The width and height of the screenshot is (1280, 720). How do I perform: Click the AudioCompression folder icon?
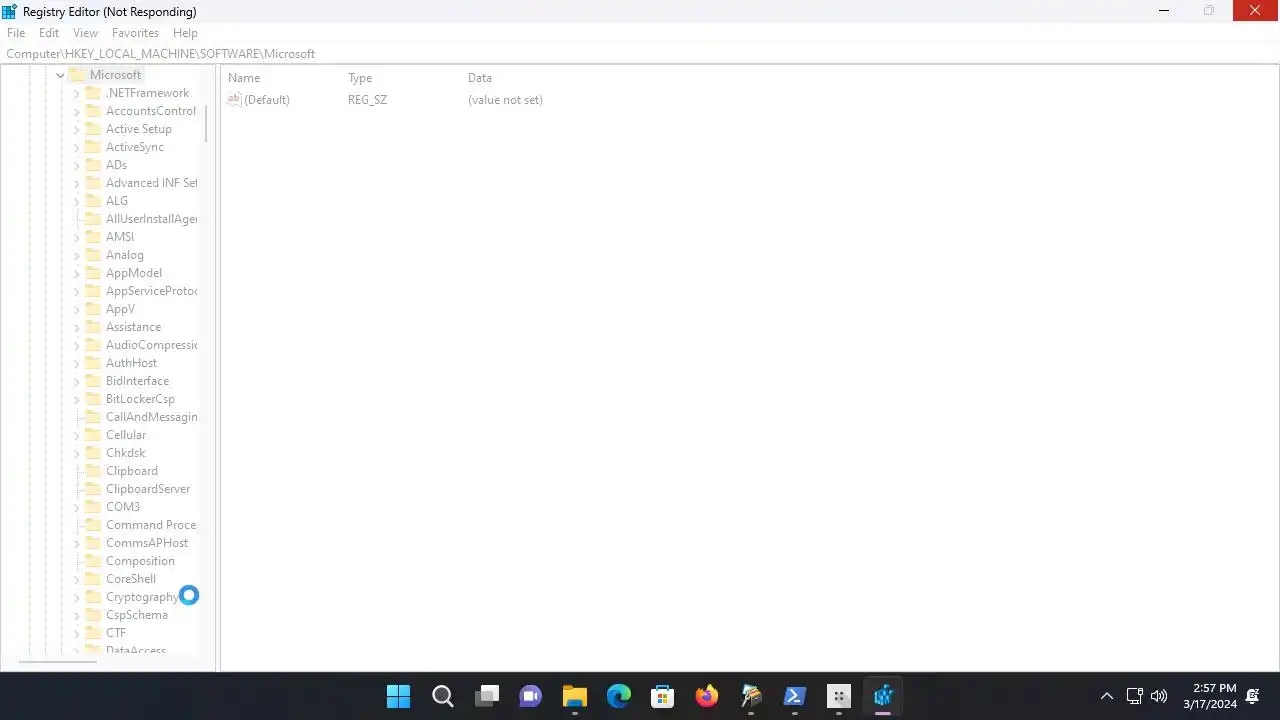(93, 345)
